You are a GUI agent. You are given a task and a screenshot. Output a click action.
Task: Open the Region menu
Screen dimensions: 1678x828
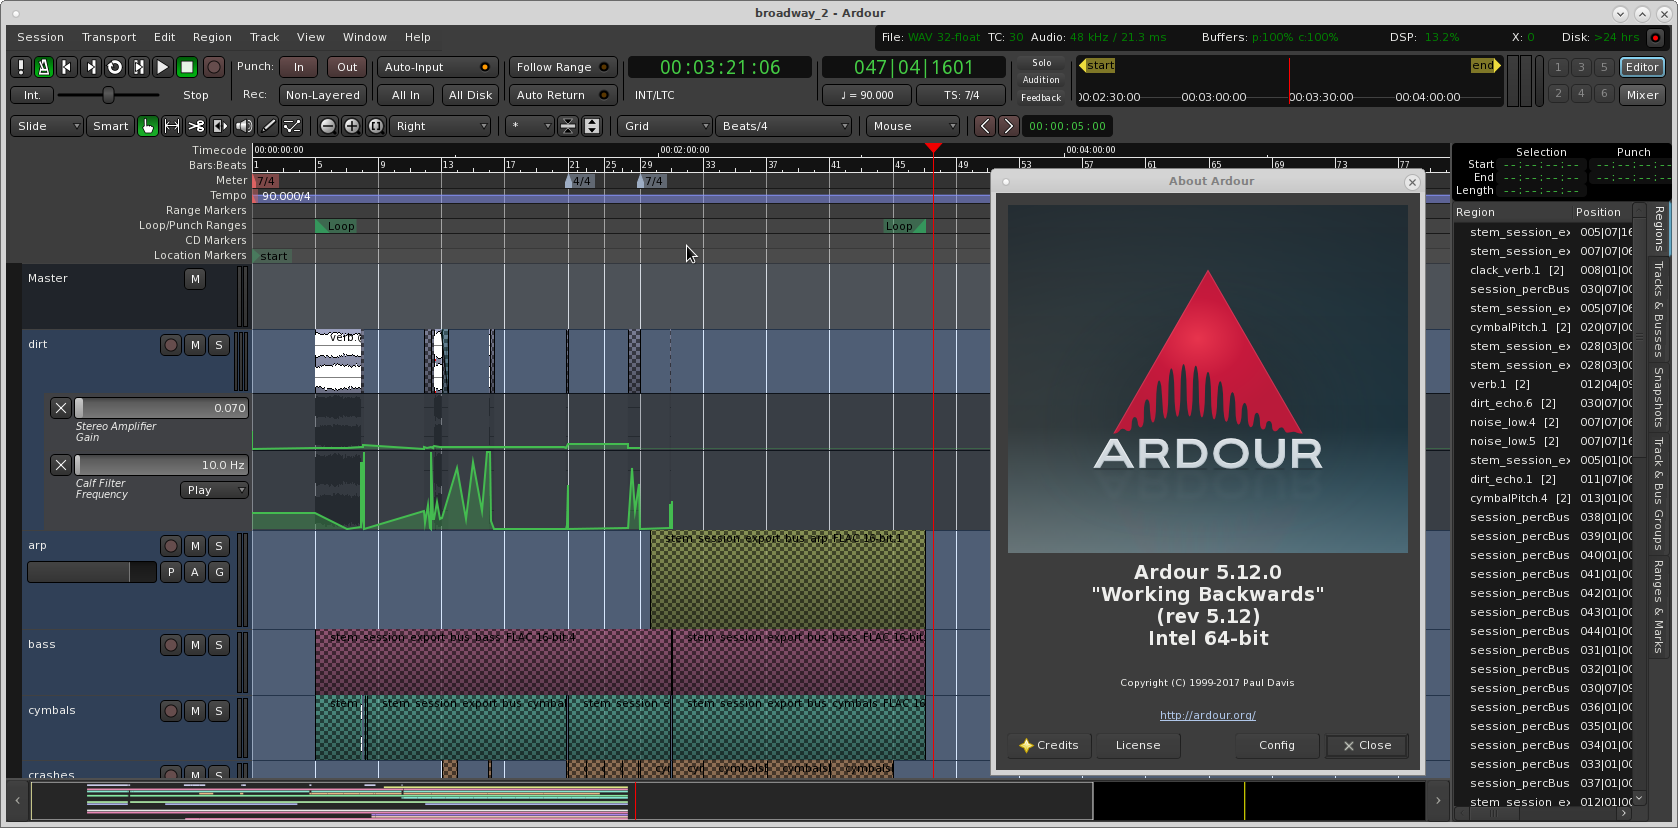[212, 37]
